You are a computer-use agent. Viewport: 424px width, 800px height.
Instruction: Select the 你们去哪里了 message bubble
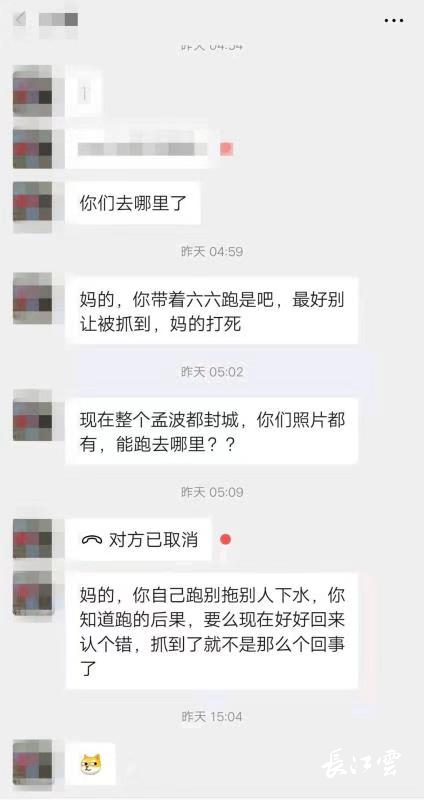(133, 203)
